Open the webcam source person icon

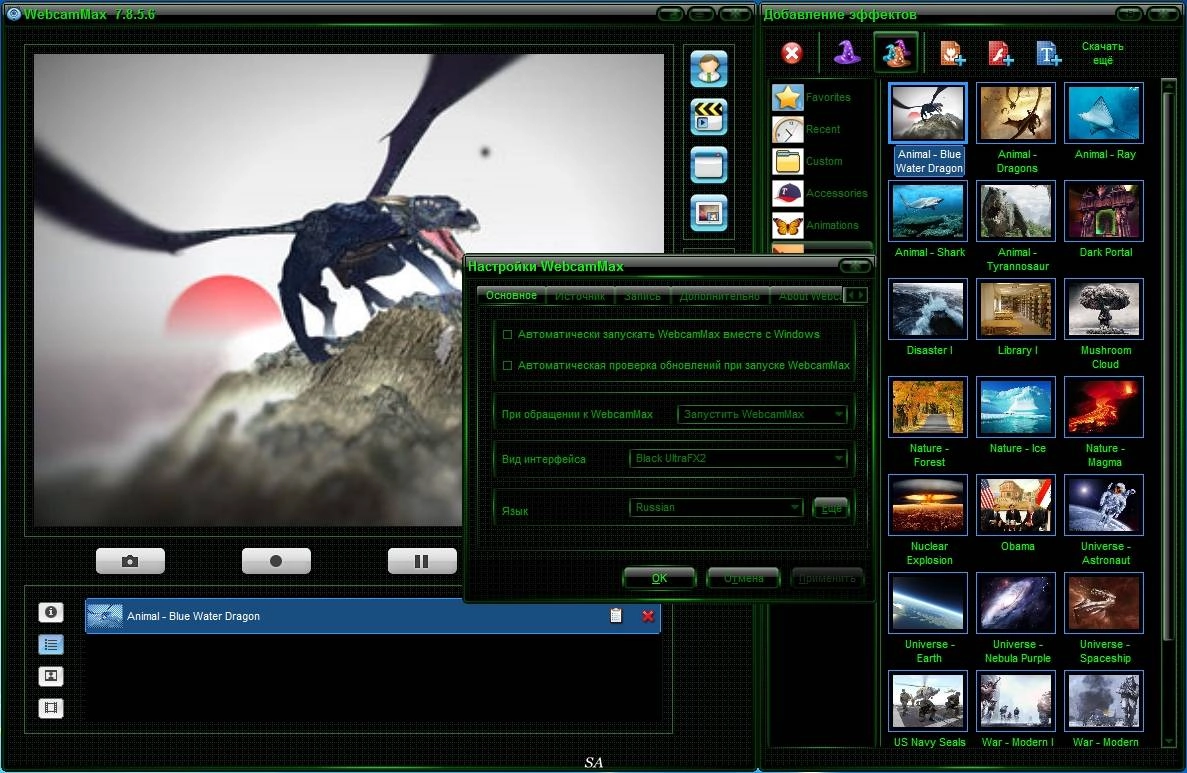point(709,69)
